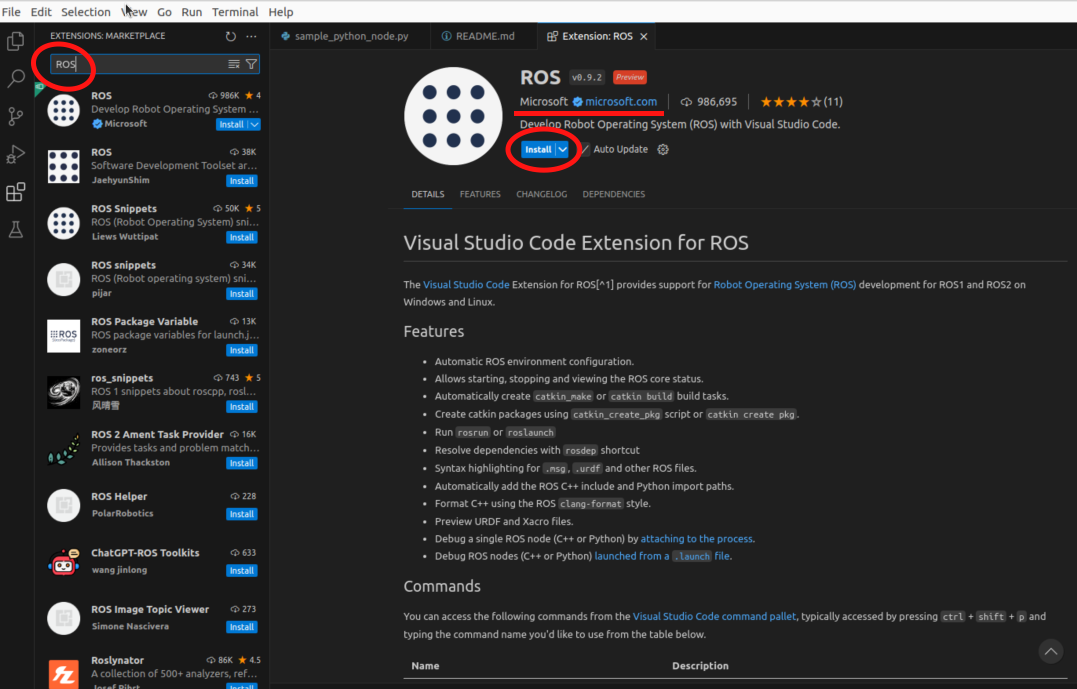Open the Help menu

tap(280, 12)
